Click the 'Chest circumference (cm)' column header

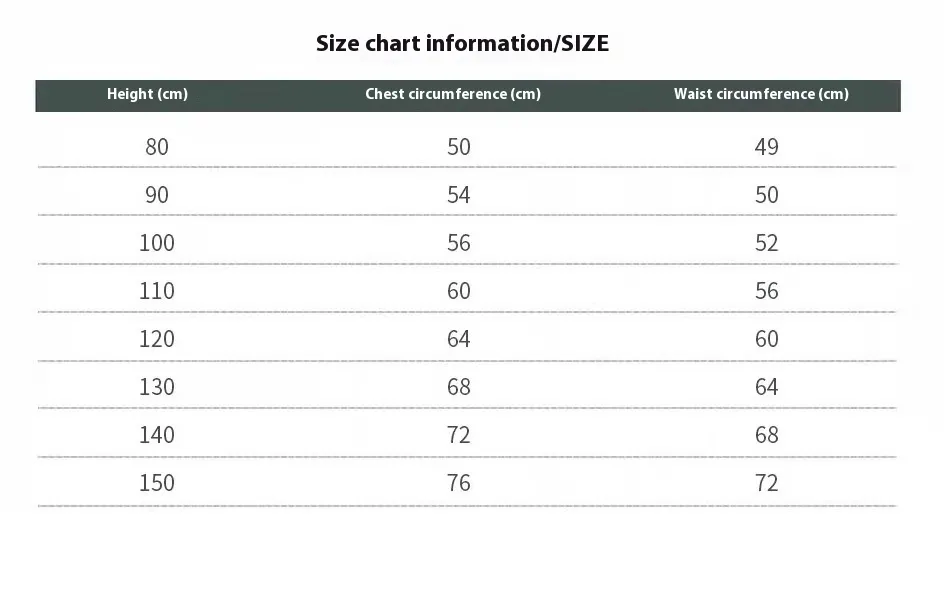[x=452, y=94]
